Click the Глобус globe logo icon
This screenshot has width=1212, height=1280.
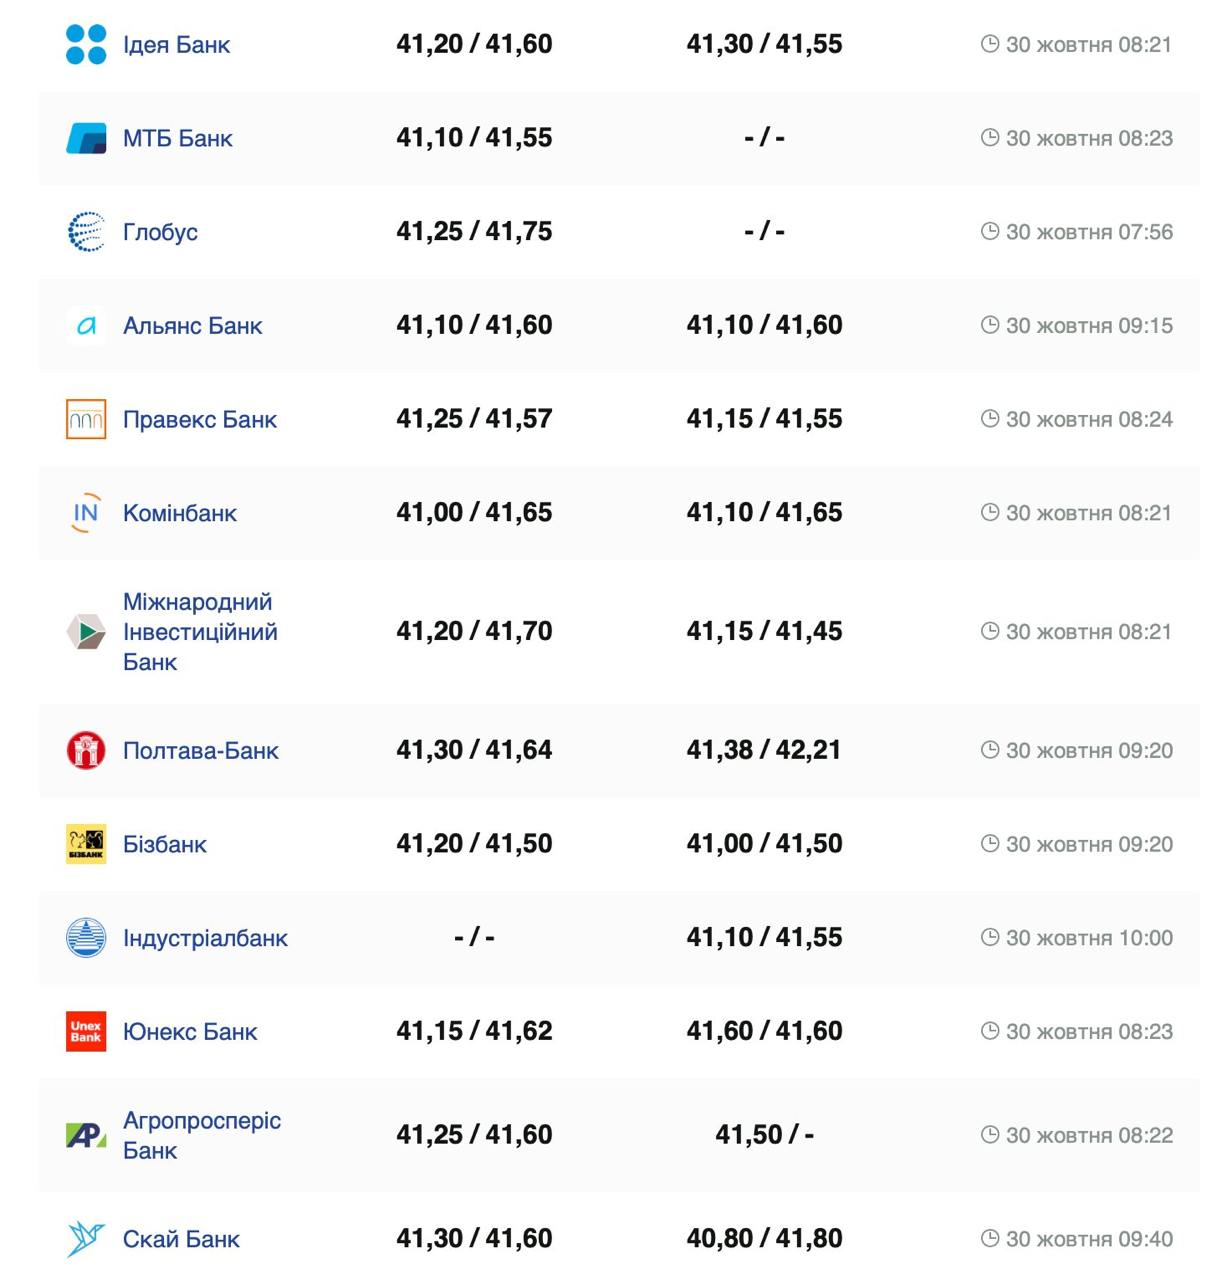pos(86,232)
